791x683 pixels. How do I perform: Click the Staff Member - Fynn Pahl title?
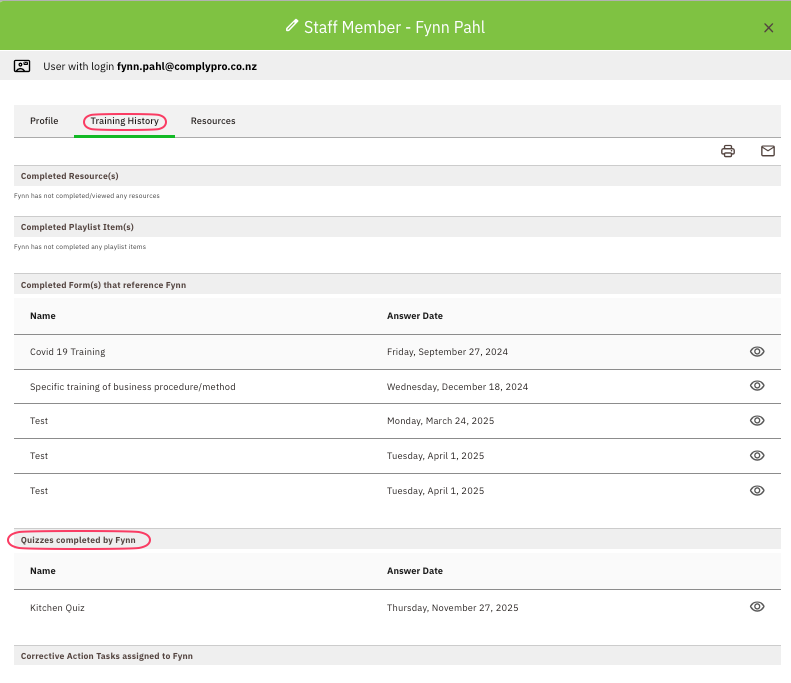coord(394,27)
